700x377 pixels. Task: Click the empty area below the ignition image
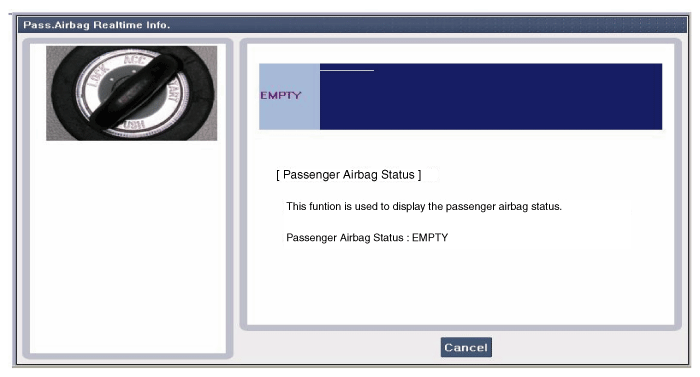coord(128,246)
